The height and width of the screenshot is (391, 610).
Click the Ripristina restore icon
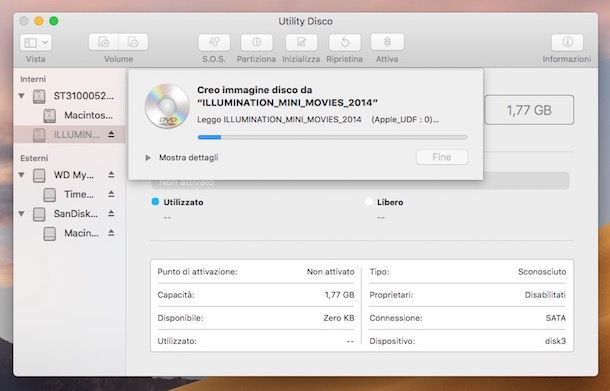coord(345,42)
